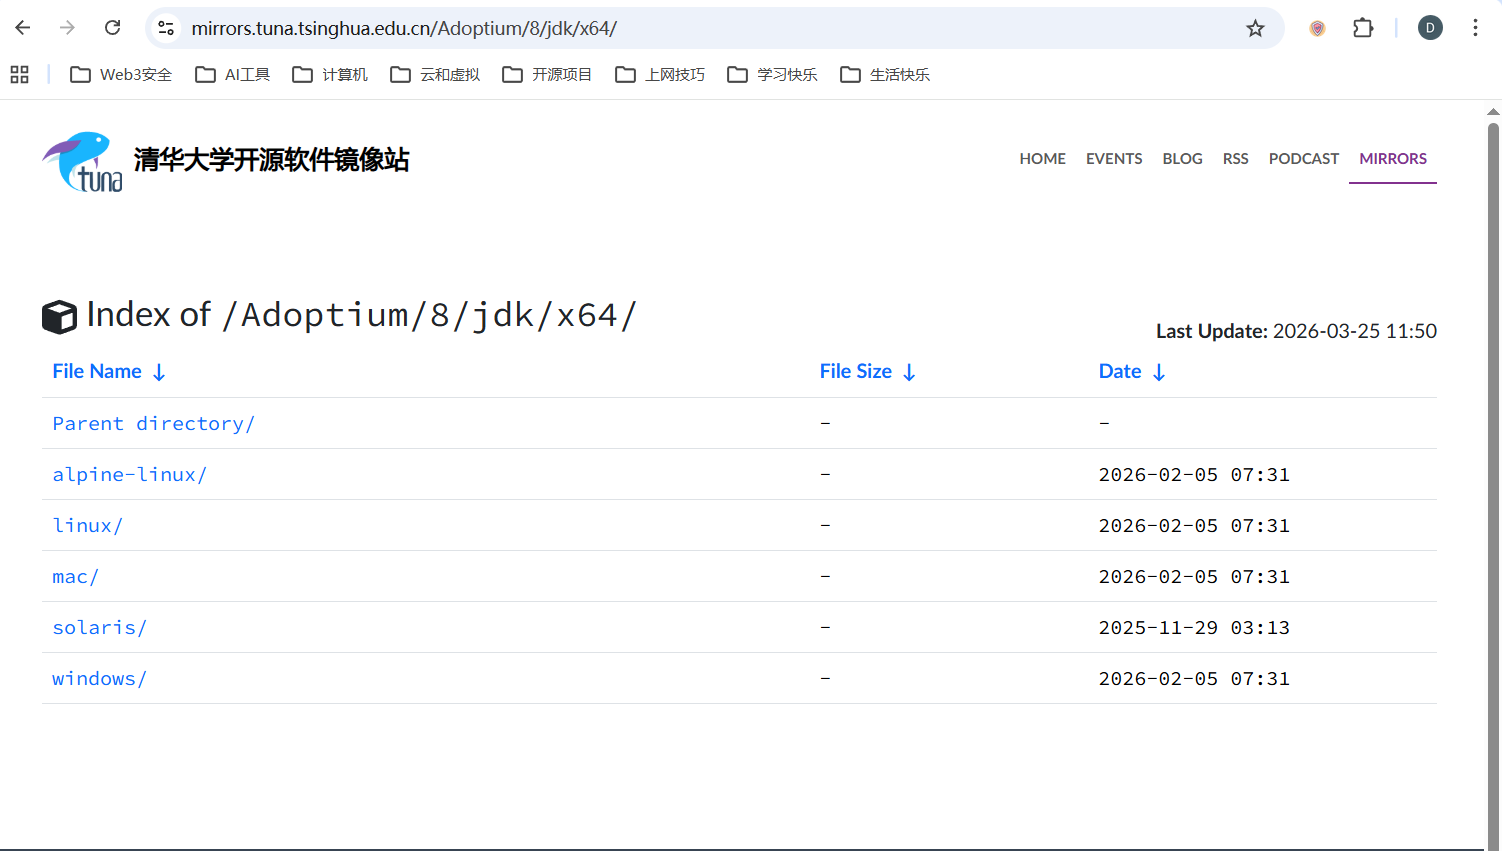Reload the page with refresh icon
Screen dimensions: 1502x851
click(113, 28)
